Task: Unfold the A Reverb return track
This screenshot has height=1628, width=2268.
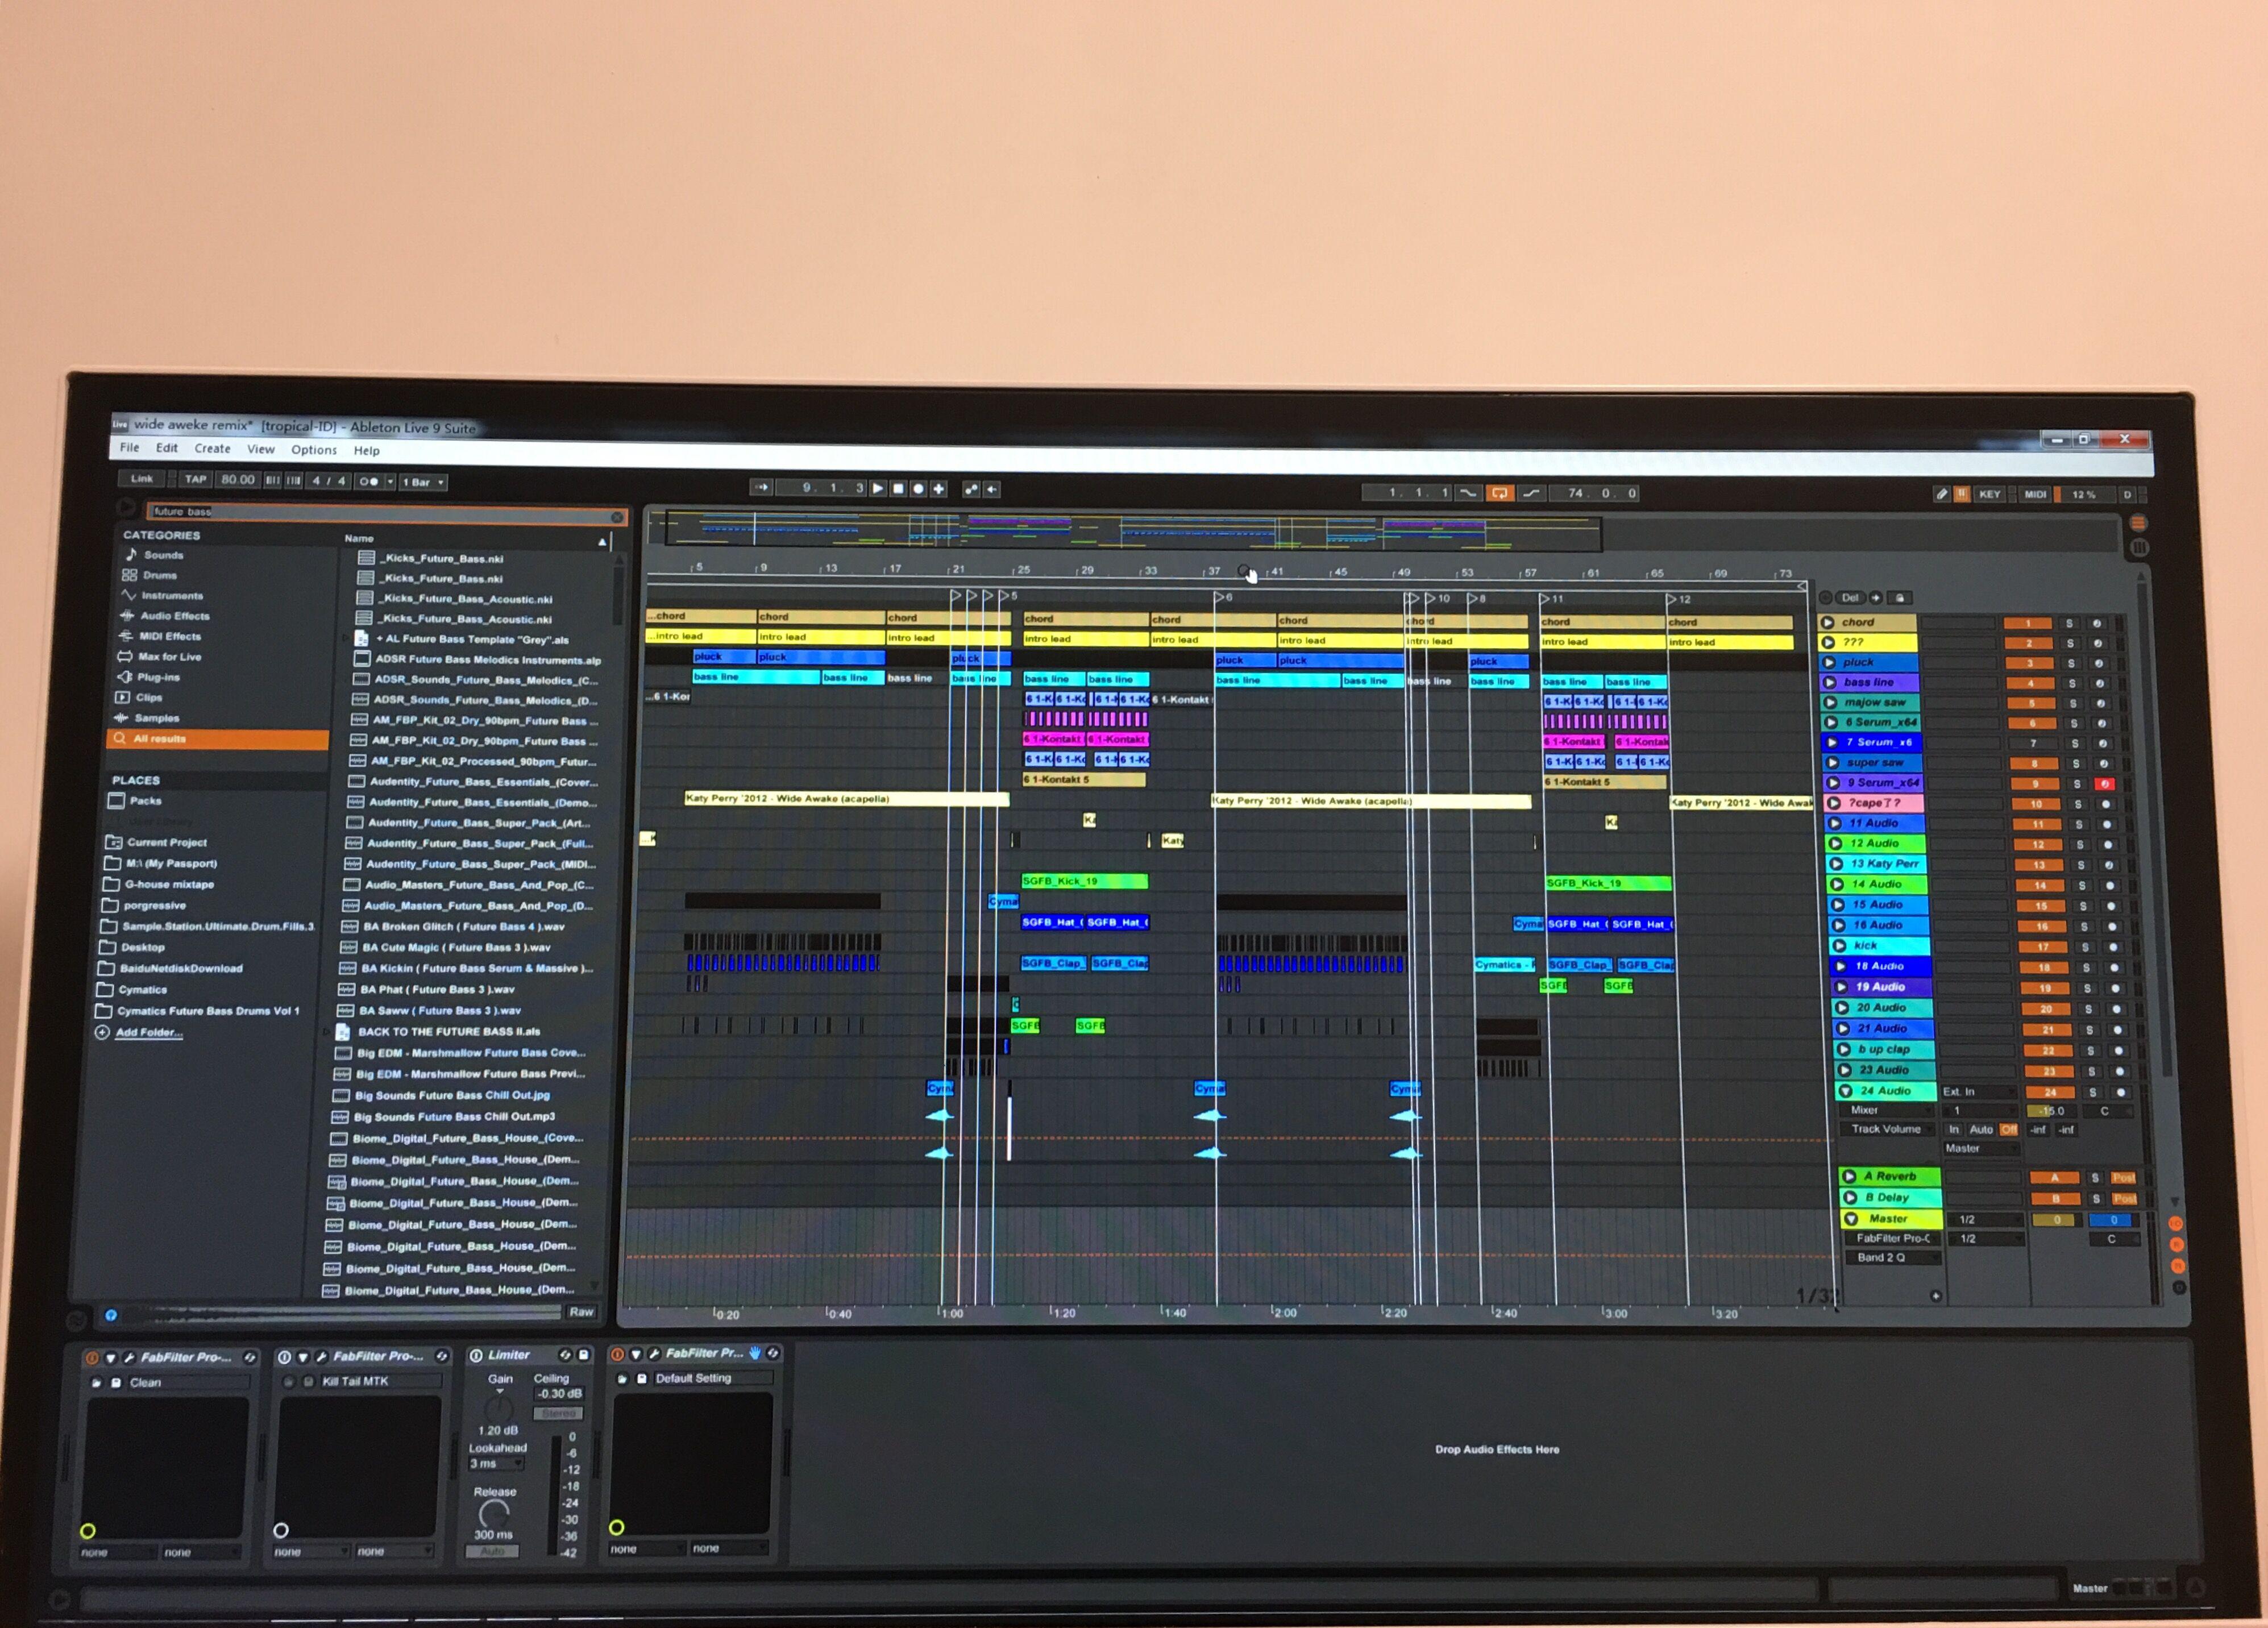Action: point(1849,1177)
